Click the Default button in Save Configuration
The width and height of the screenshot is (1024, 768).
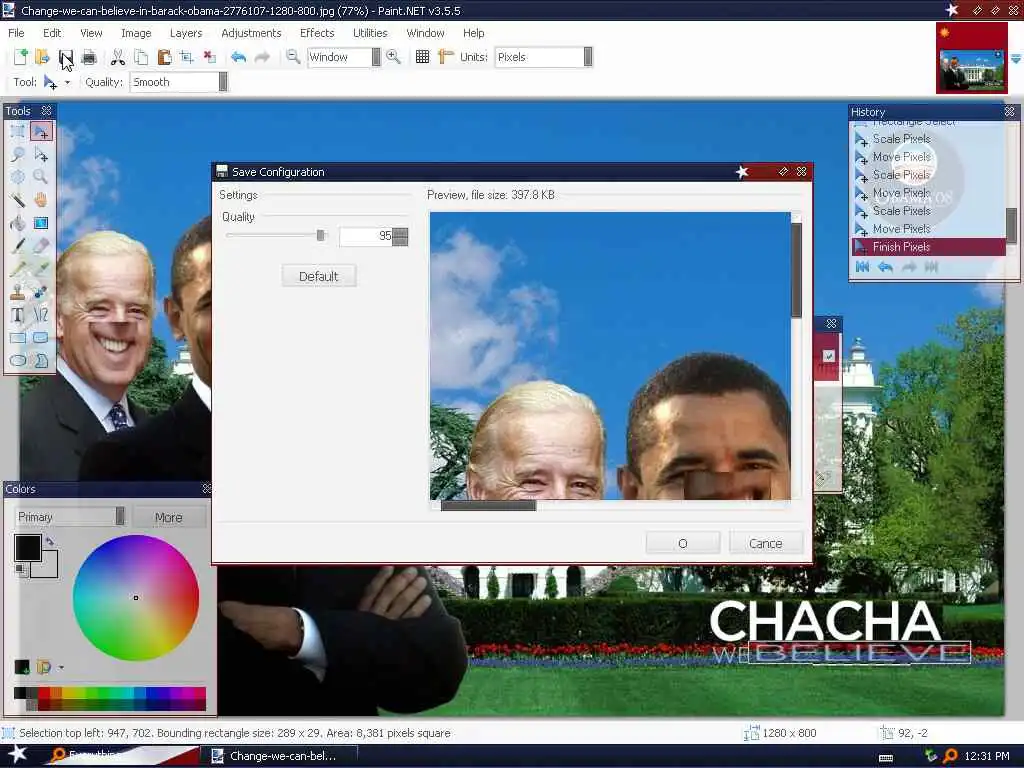click(319, 276)
